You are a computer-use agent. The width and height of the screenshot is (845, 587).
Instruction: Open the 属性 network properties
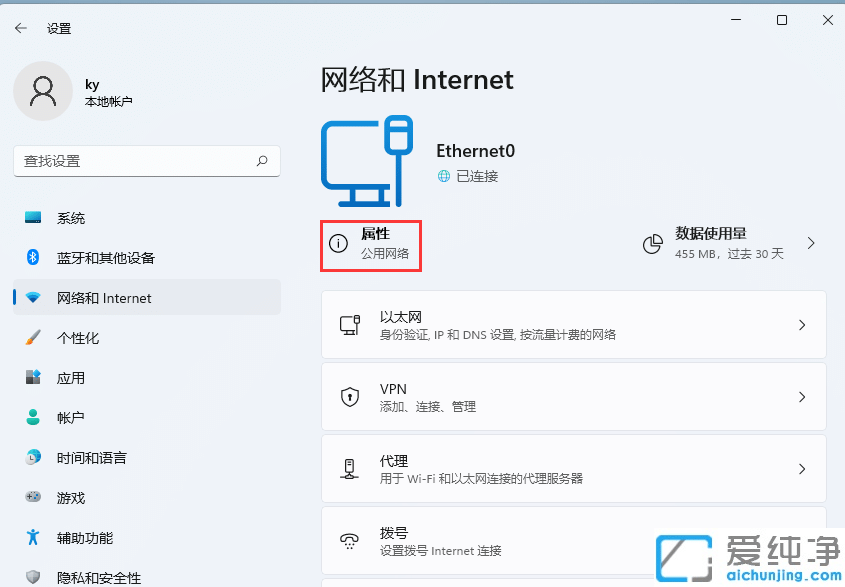pyautogui.click(x=370, y=243)
